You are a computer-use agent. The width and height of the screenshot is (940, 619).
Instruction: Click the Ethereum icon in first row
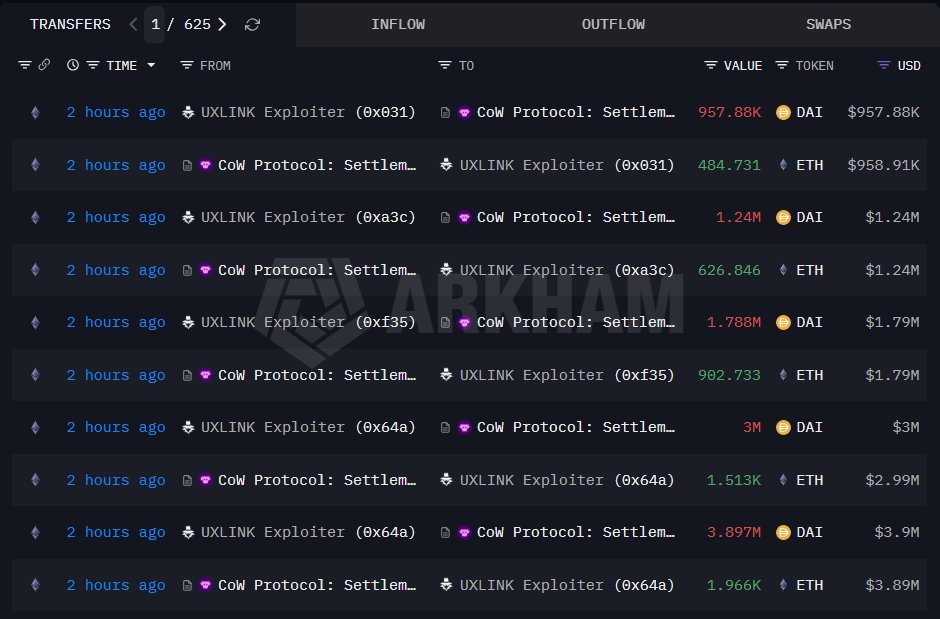pyautogui.click(x=35, y=112)
